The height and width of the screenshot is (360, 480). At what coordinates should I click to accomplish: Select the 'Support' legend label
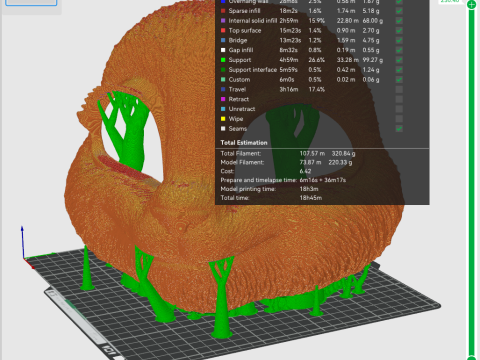click(240, 60)
